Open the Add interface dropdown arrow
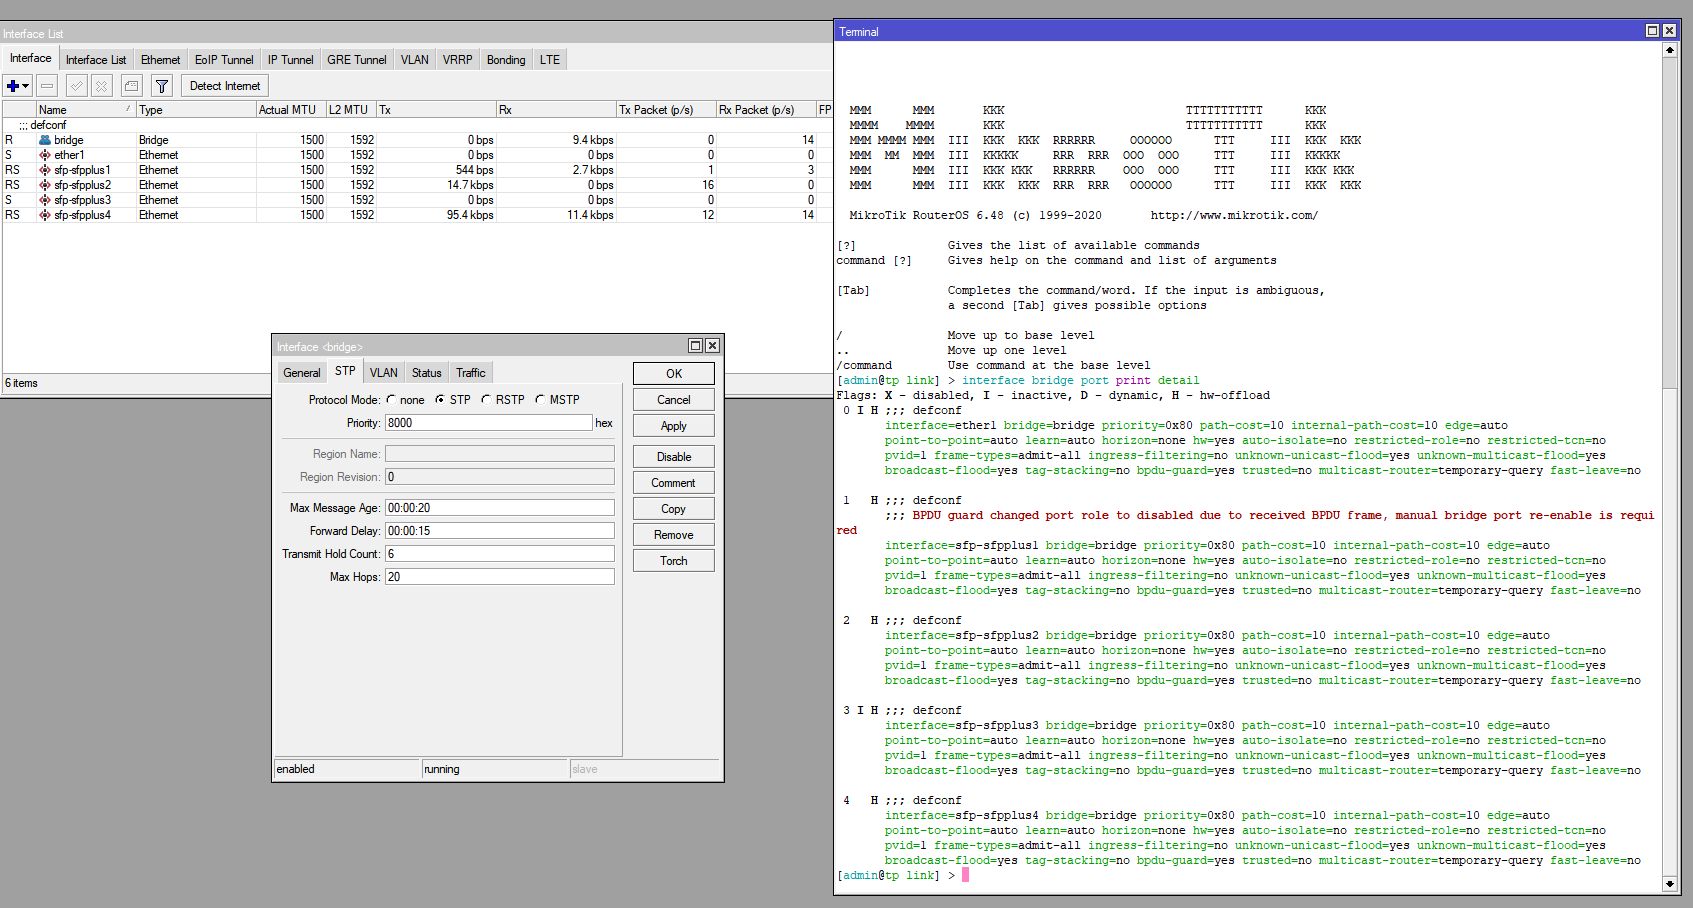Viewport: 1693px width, 908px height. [26, 86]
